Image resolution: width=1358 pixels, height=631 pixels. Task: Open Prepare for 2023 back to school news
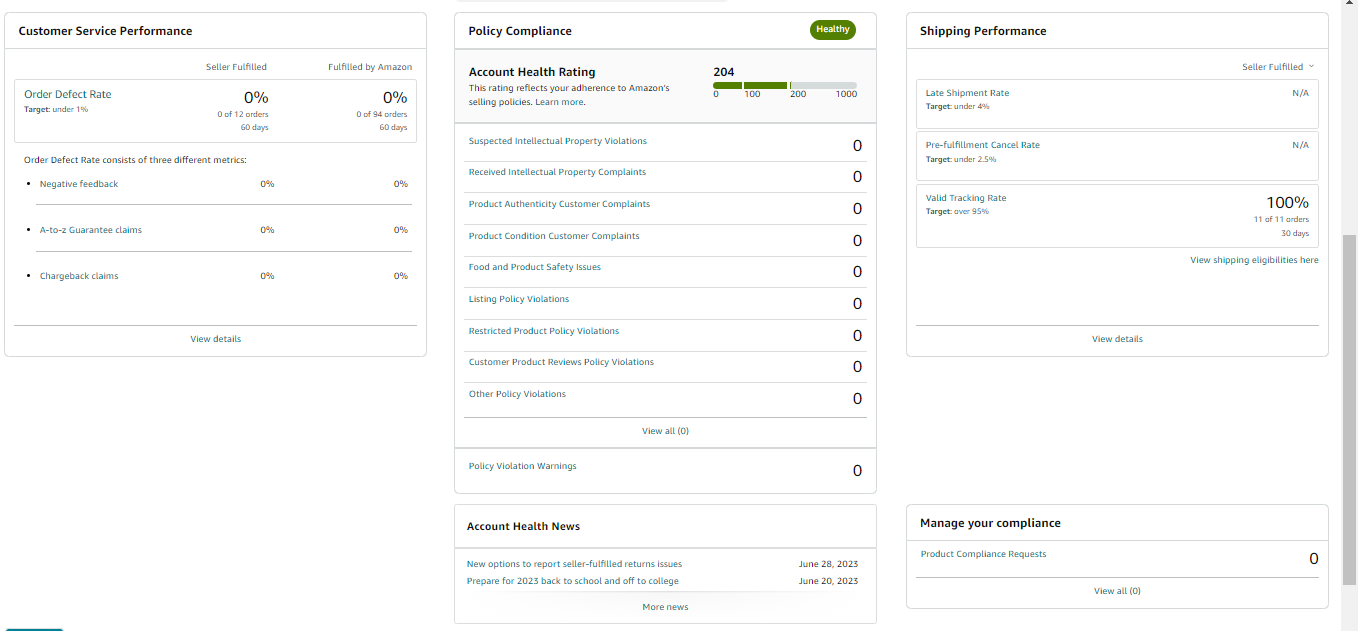(572, 581)
